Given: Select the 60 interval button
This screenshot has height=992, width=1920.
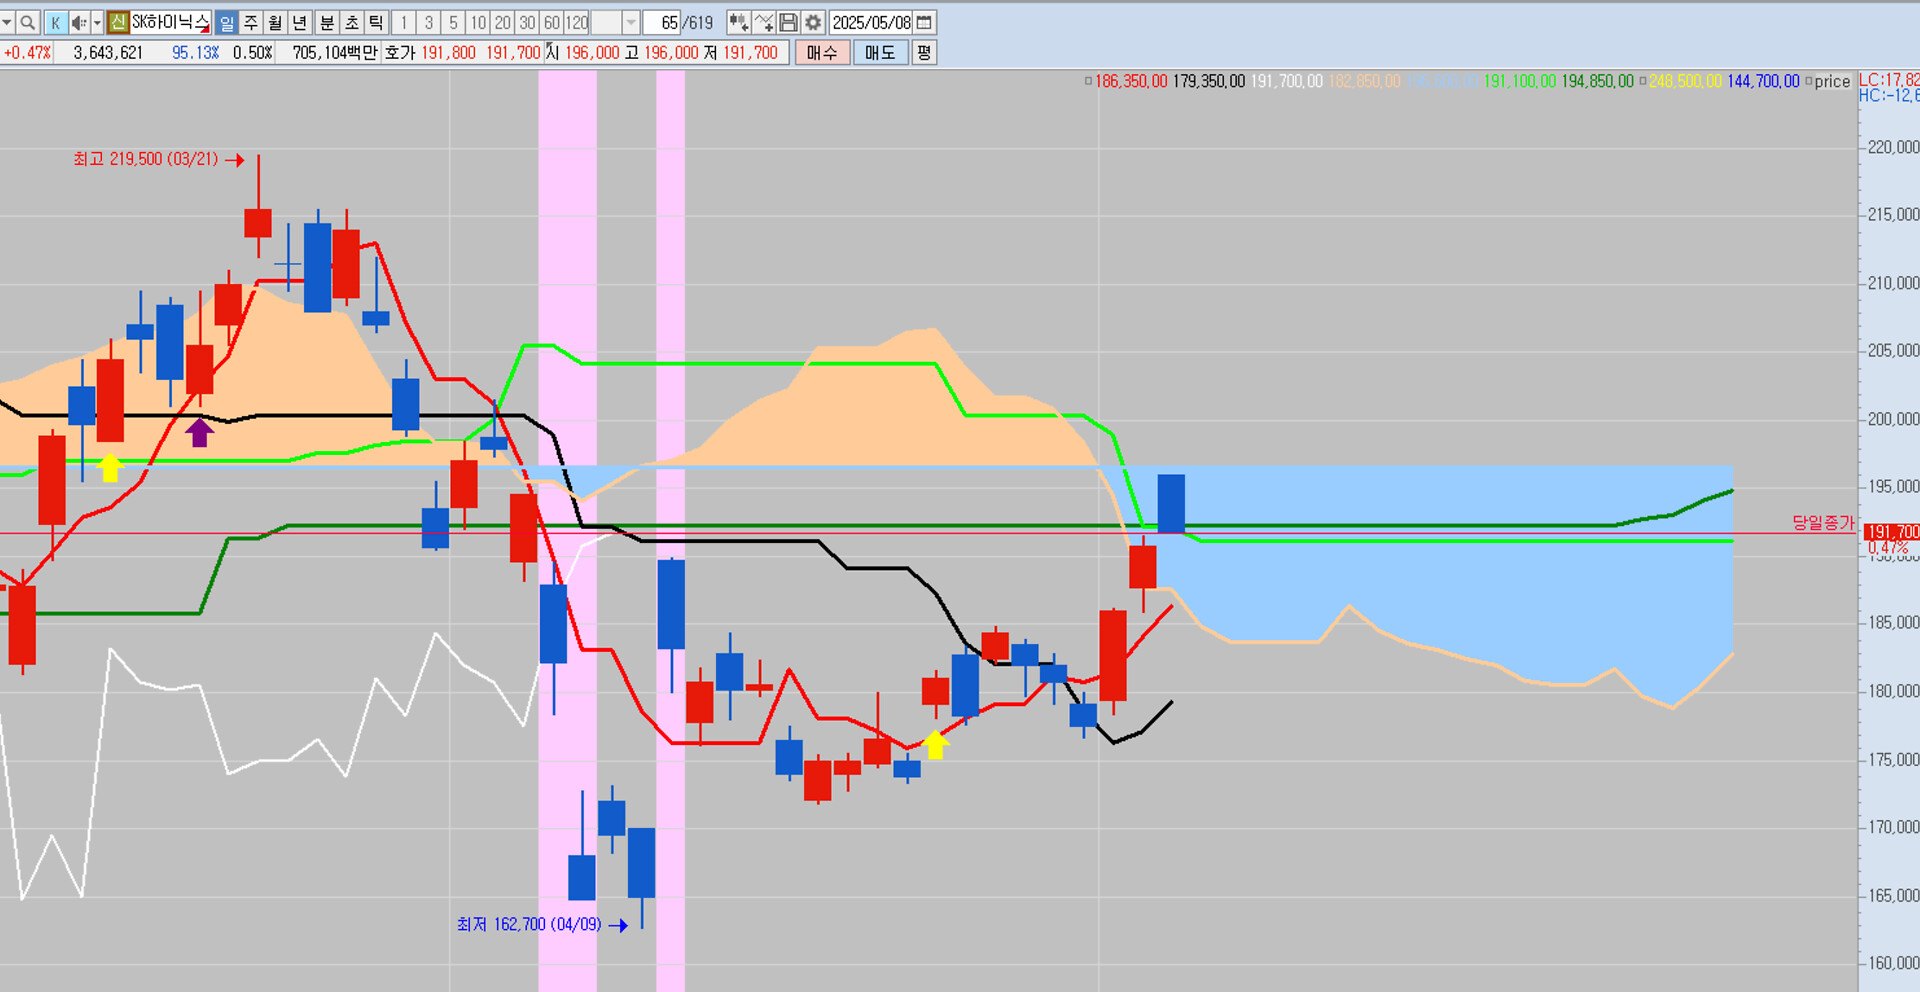Looking at the screenshot, I should 551,22.
